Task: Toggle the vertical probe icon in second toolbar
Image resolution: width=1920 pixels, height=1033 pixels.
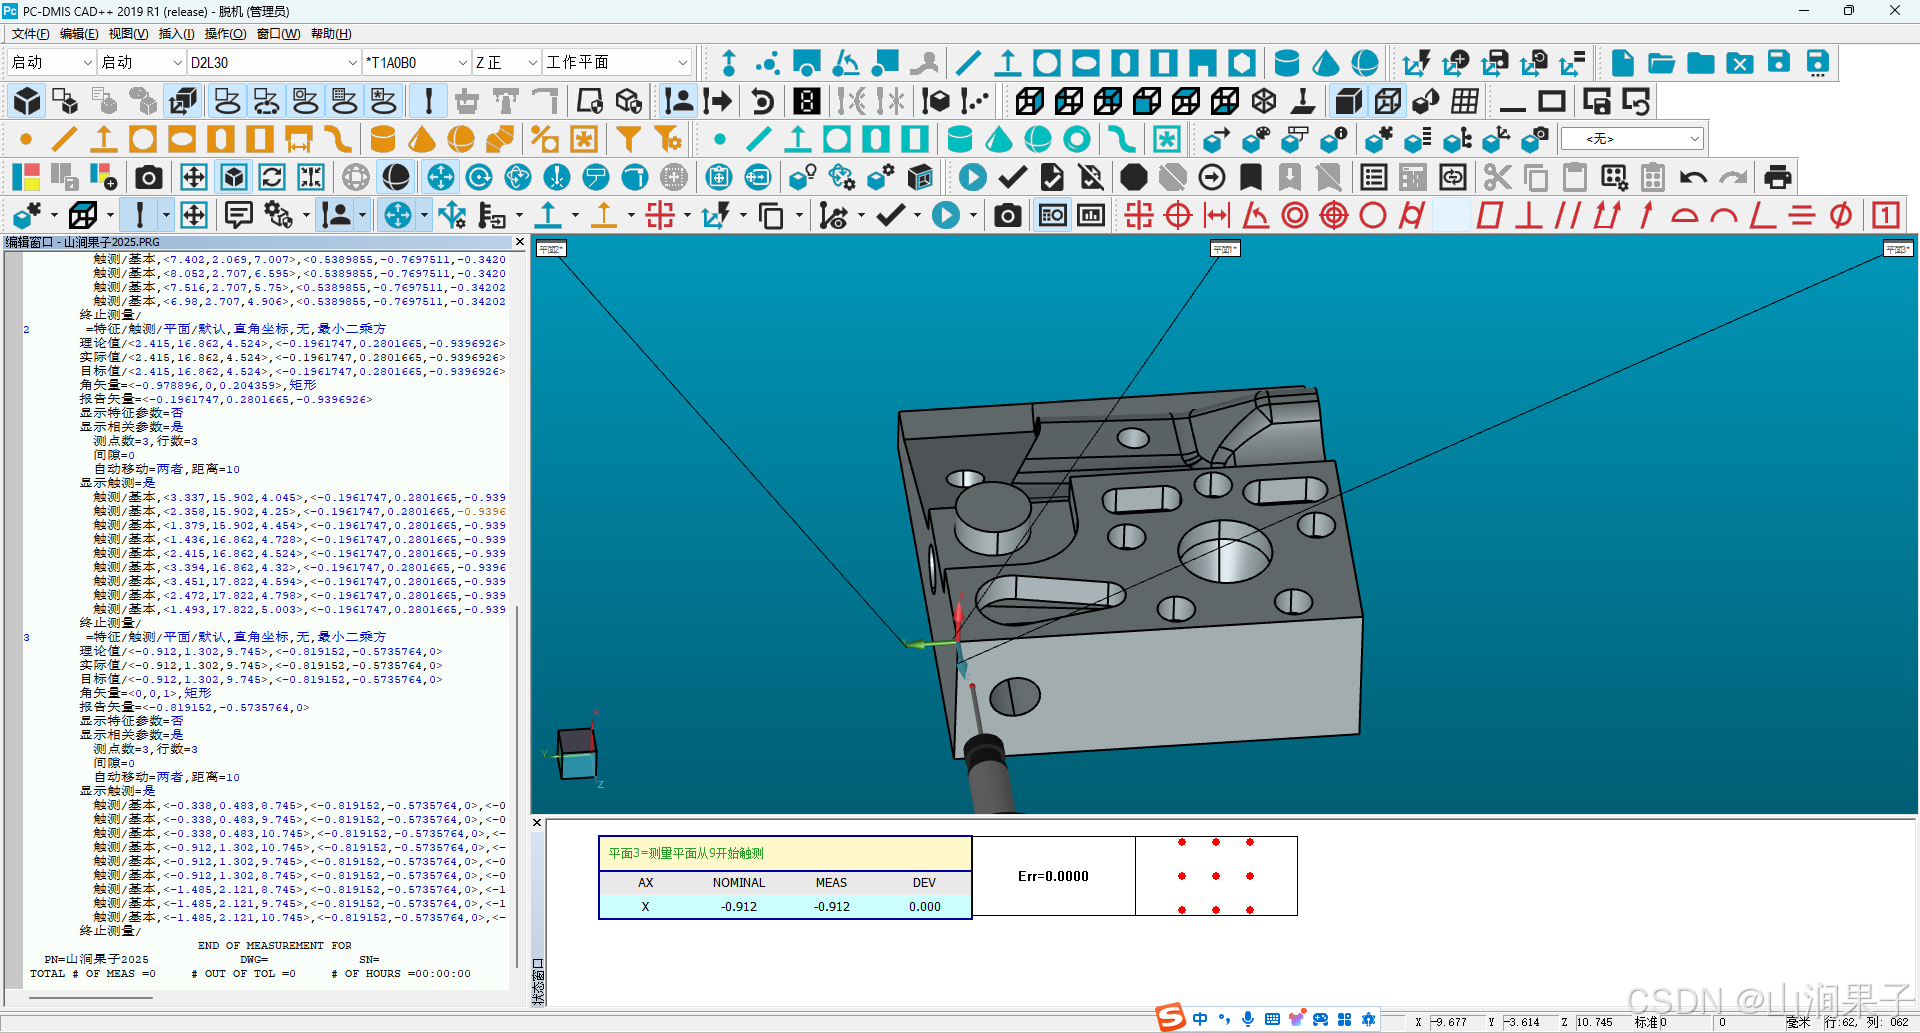Action: pyautogui.click(x=429, y=101)
